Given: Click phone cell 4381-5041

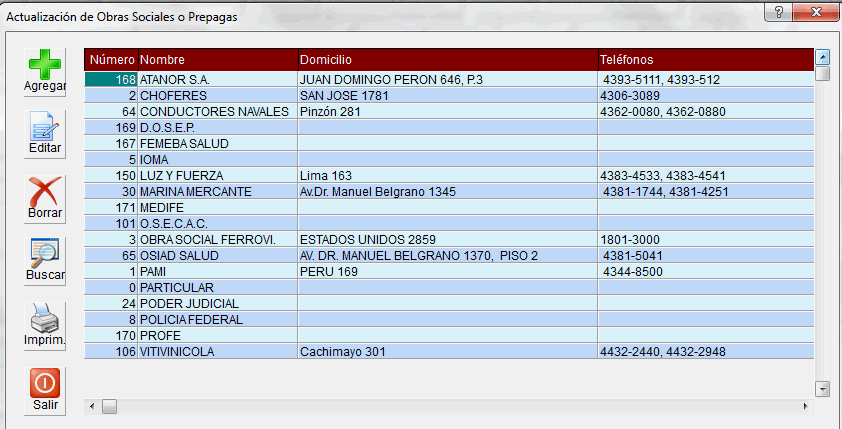Looking at the screenshot, I should click(x=706, y=256).
